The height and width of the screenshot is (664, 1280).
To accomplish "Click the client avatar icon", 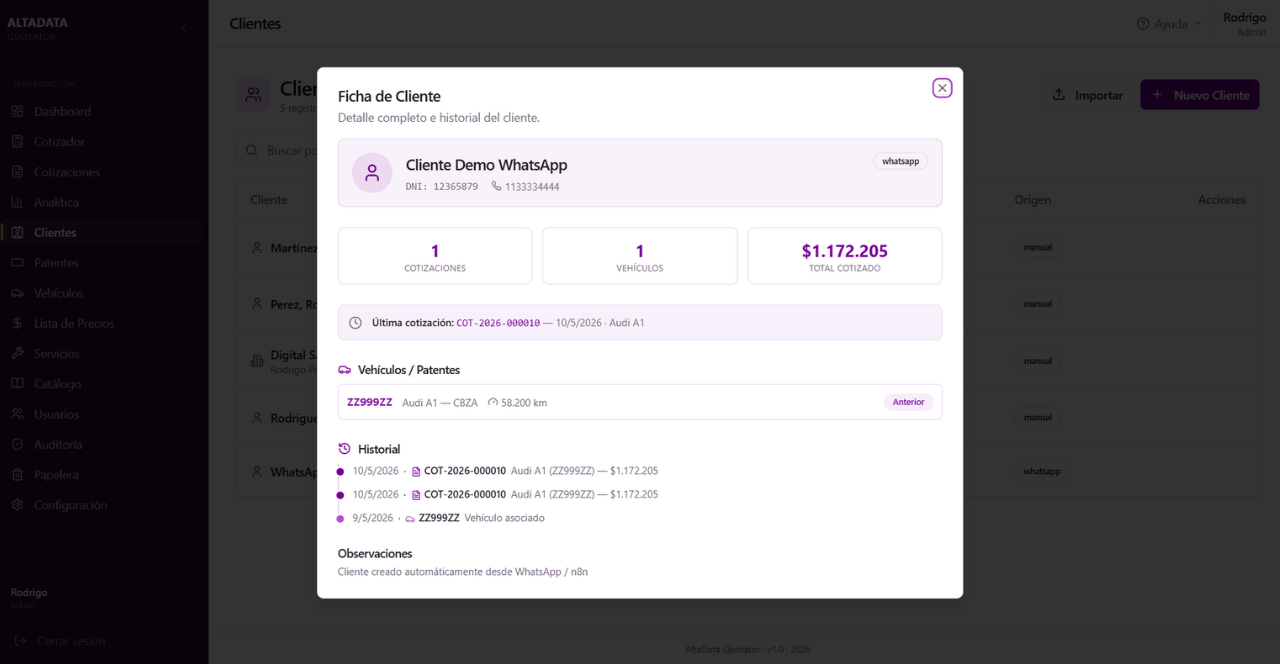I will (x=372, y=173).
